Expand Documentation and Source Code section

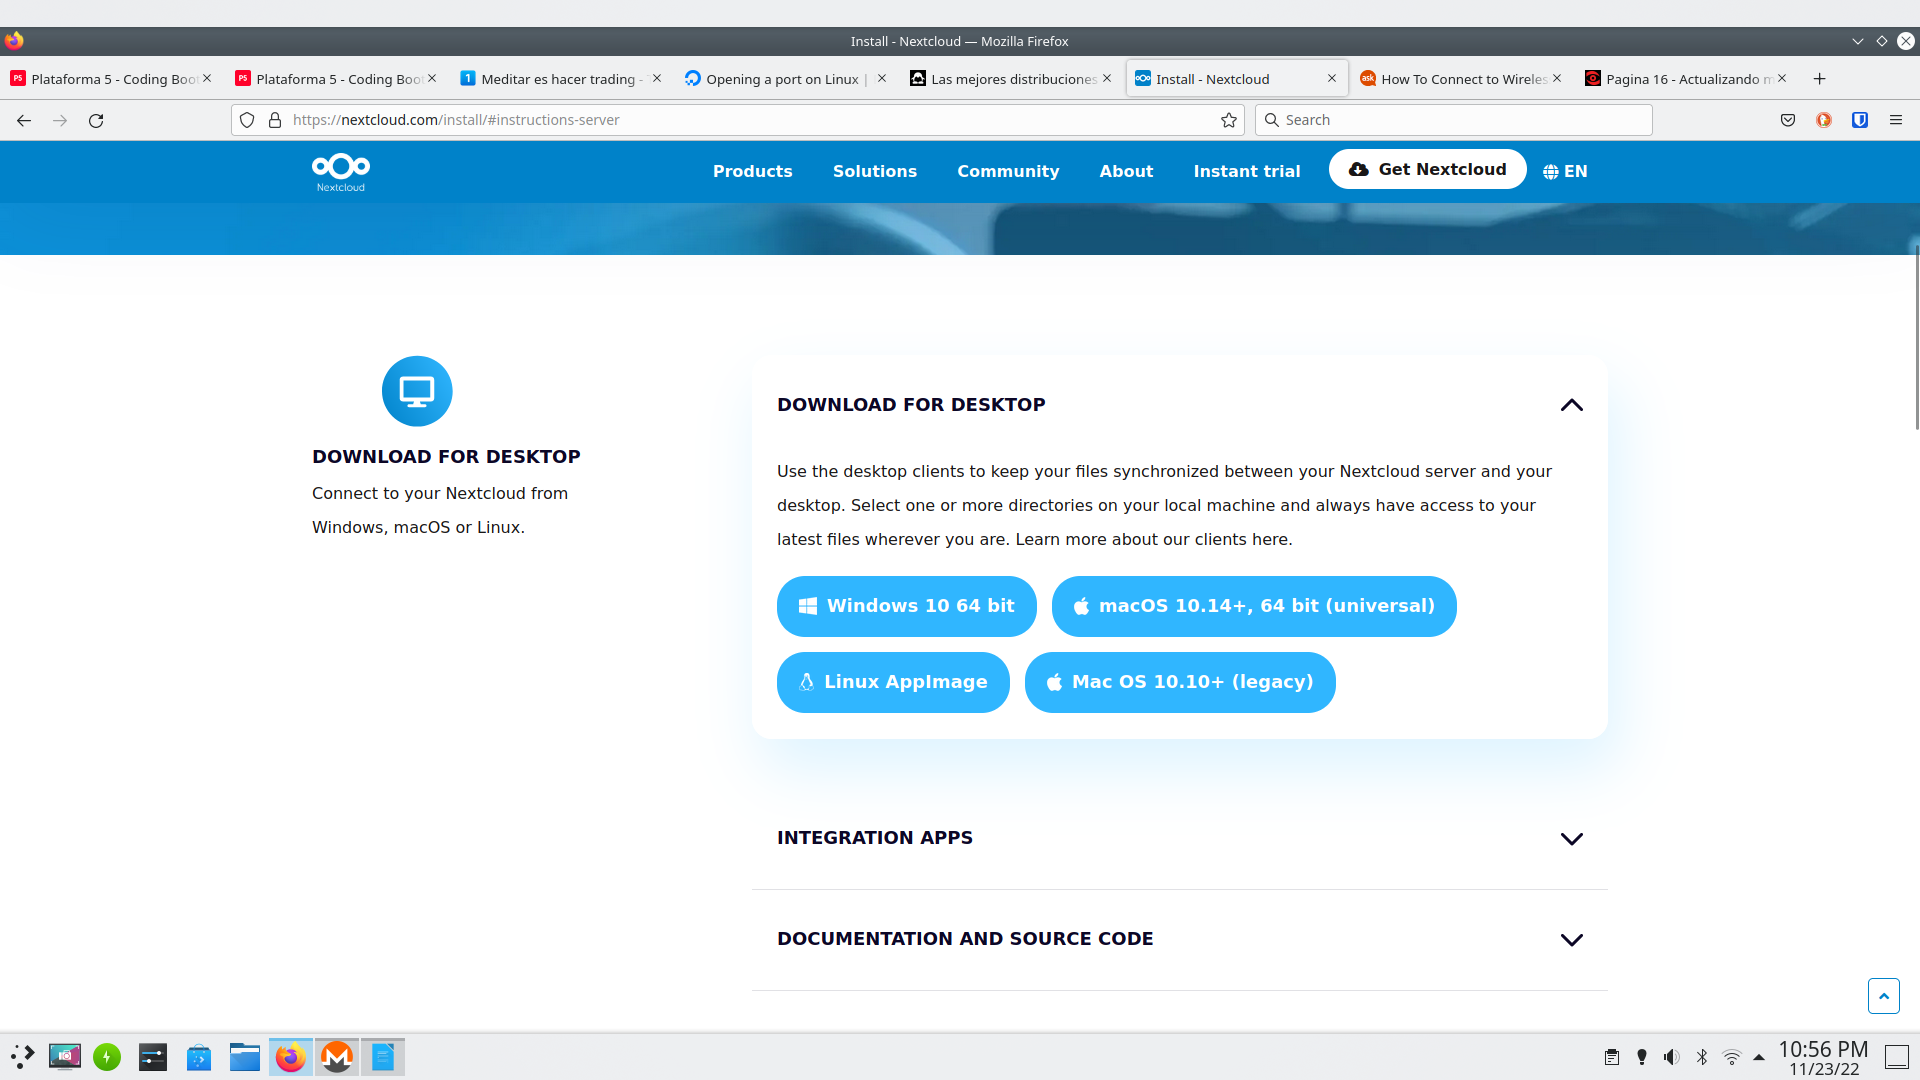(1571, 940)
